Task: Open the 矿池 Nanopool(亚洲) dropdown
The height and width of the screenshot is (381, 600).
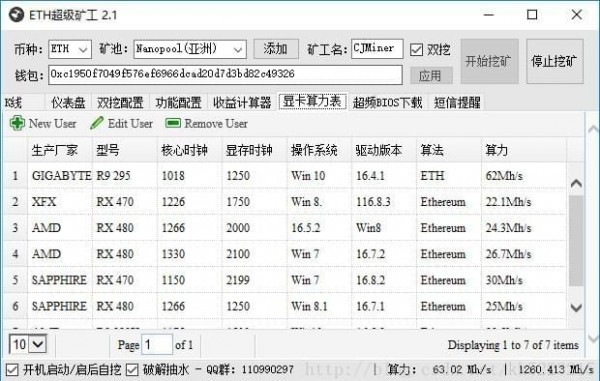Action: [190, 49]
